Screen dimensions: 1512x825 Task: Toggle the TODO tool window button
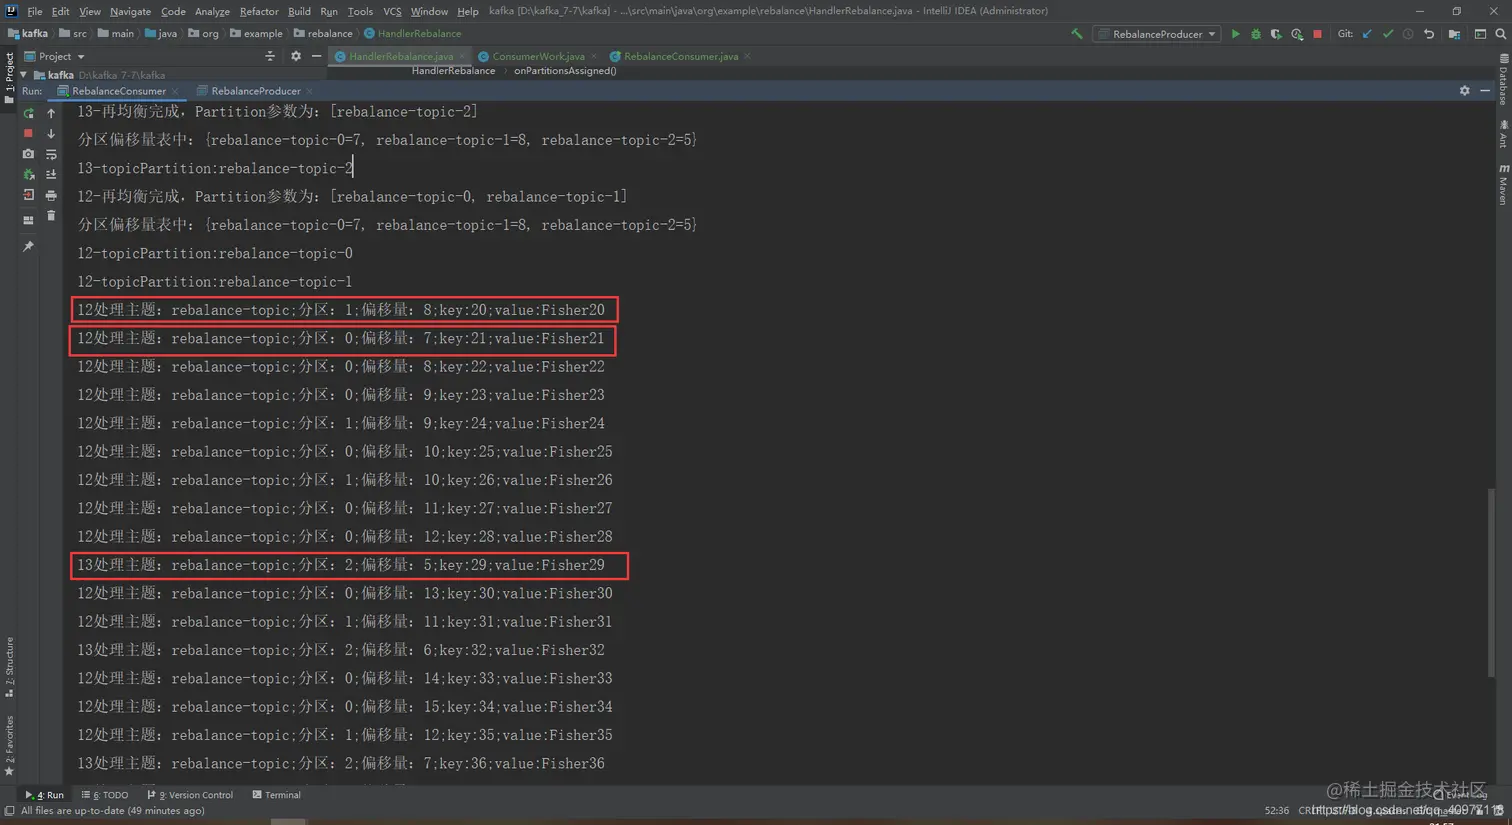105,795
